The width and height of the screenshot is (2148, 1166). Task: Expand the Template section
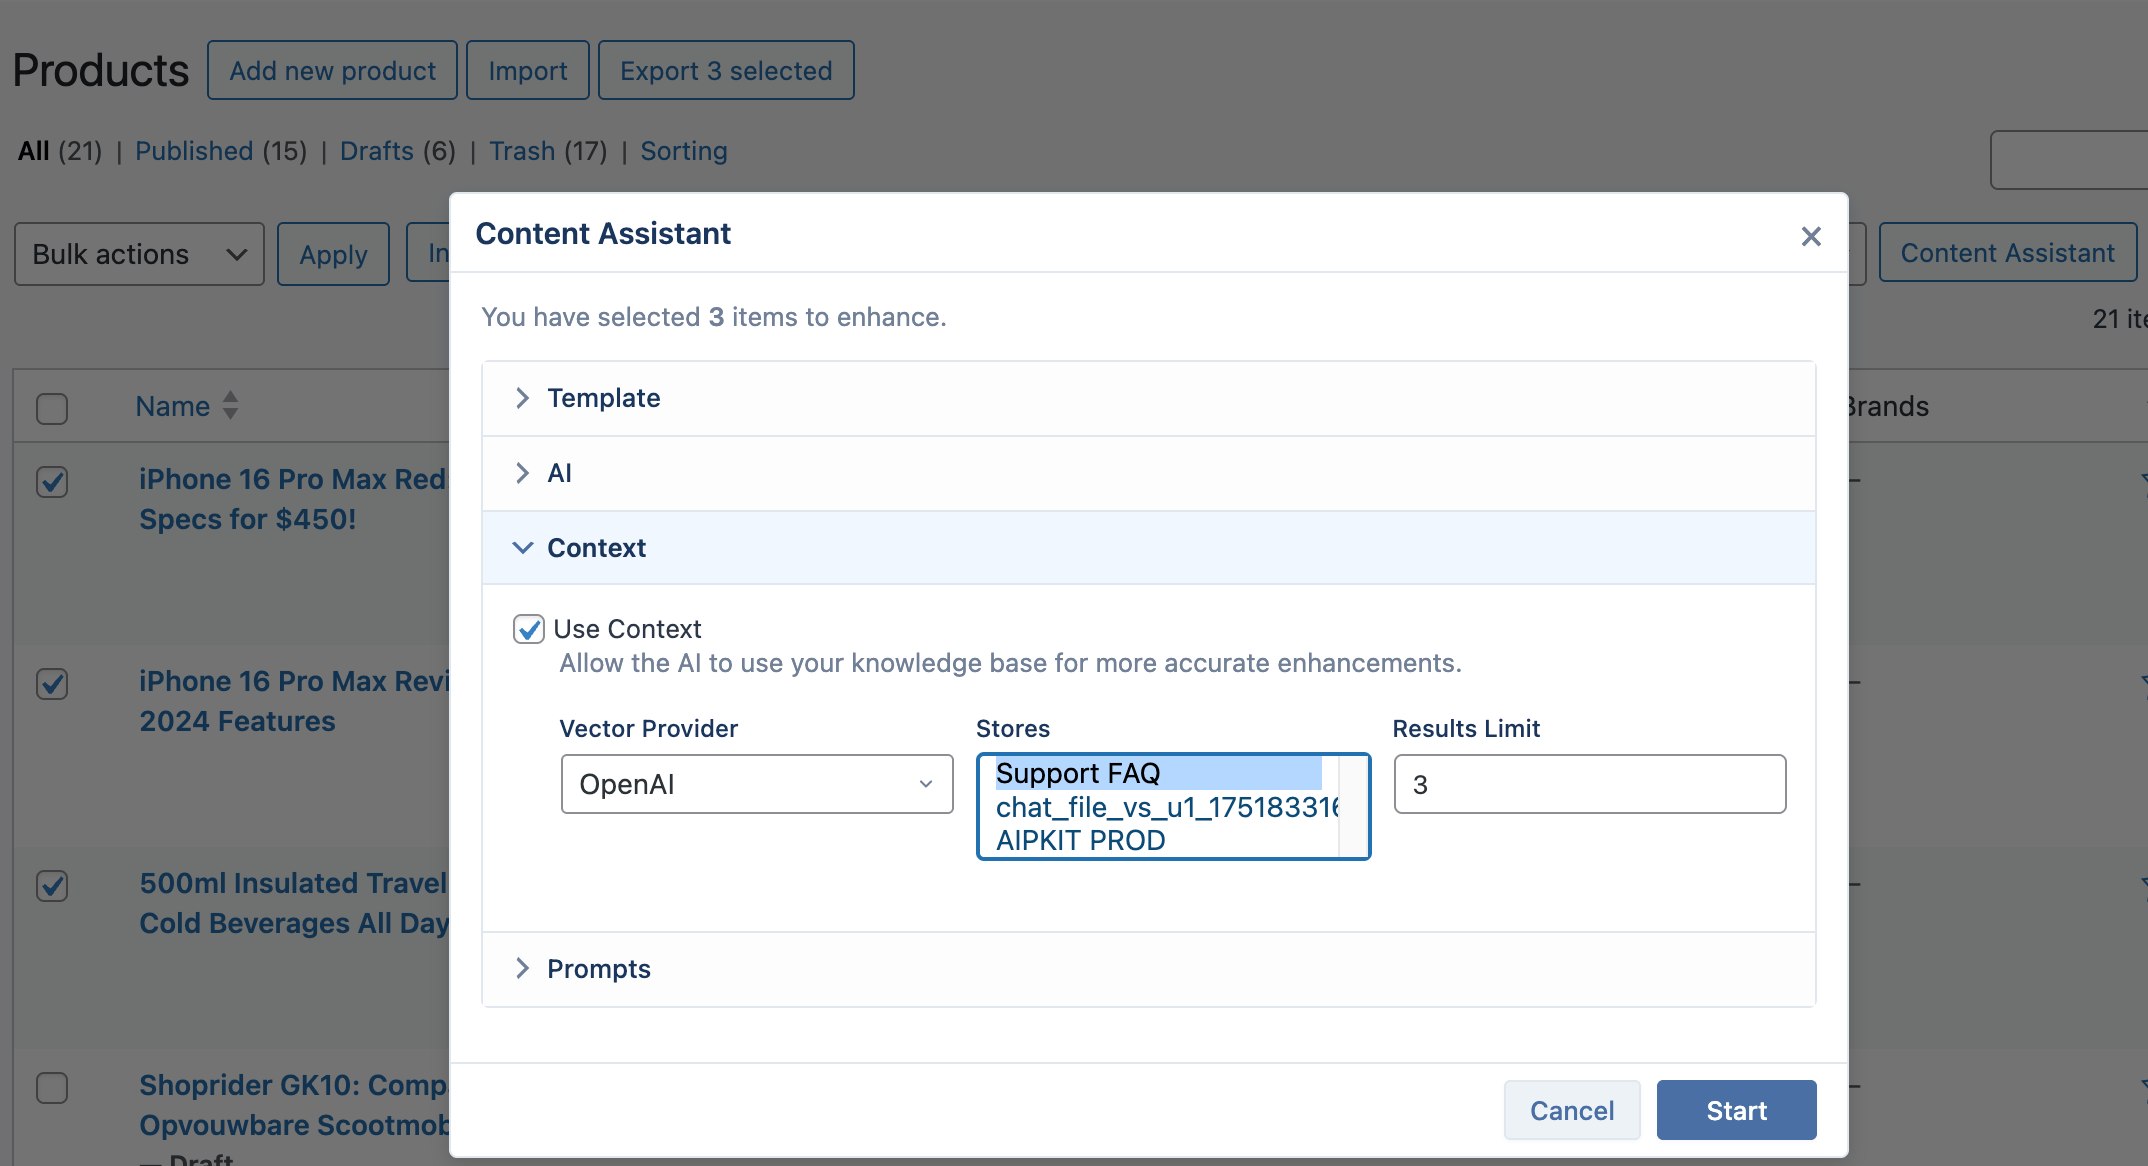[1148, 398]
